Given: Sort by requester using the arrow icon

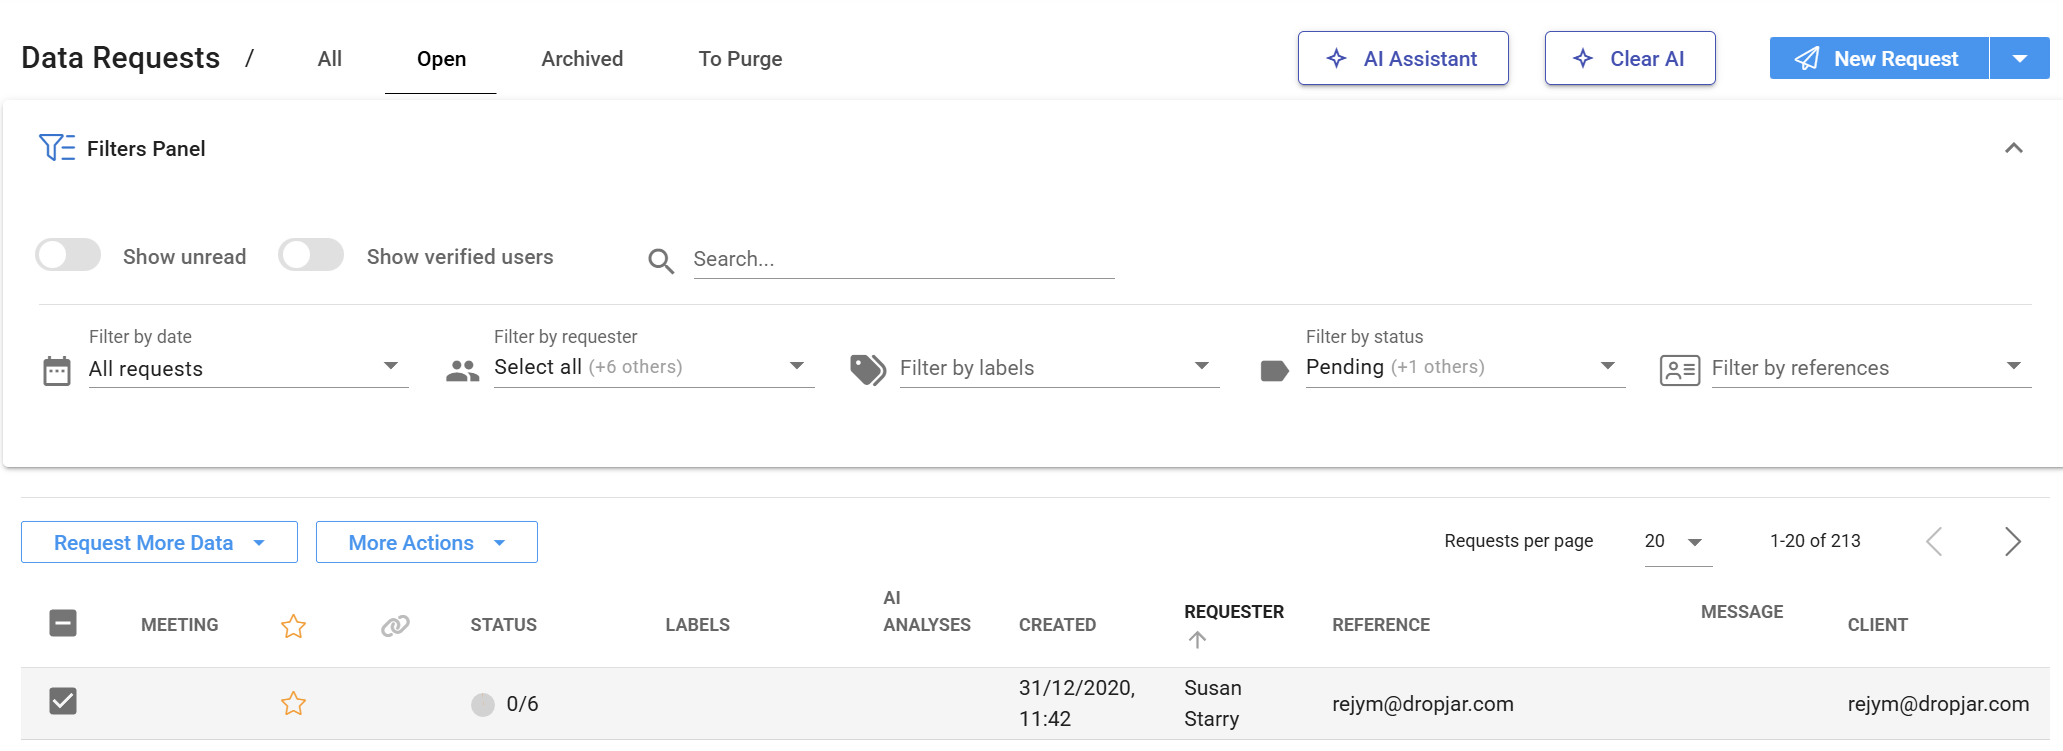Looking at the screenshot, I should (x=1197, y=640).
